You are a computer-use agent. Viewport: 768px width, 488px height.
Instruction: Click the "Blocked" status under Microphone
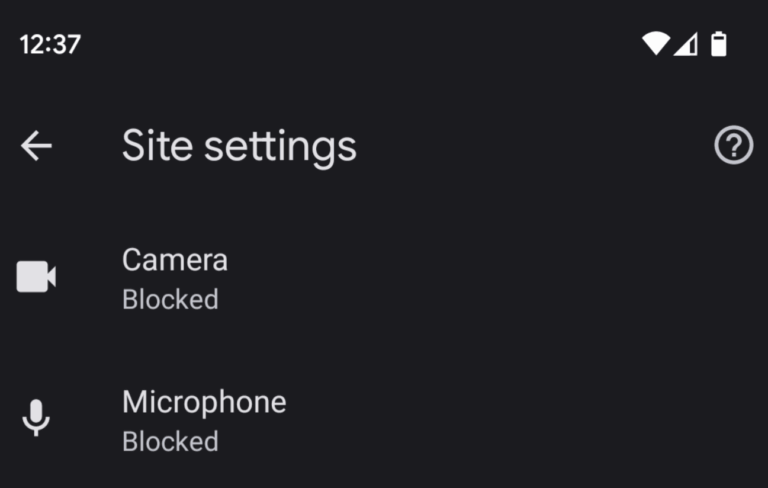pyautogui.click(x=170, y=441)
